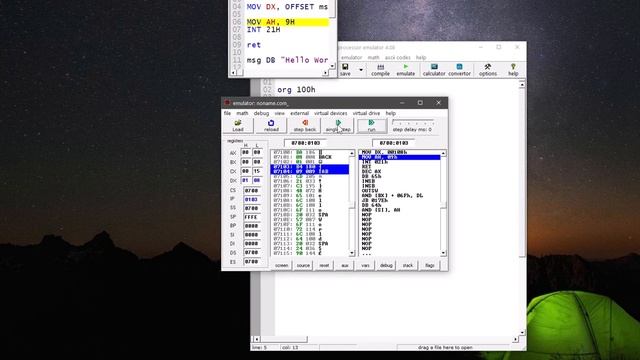Click the debug button at emulator bottom

(386, 265)
